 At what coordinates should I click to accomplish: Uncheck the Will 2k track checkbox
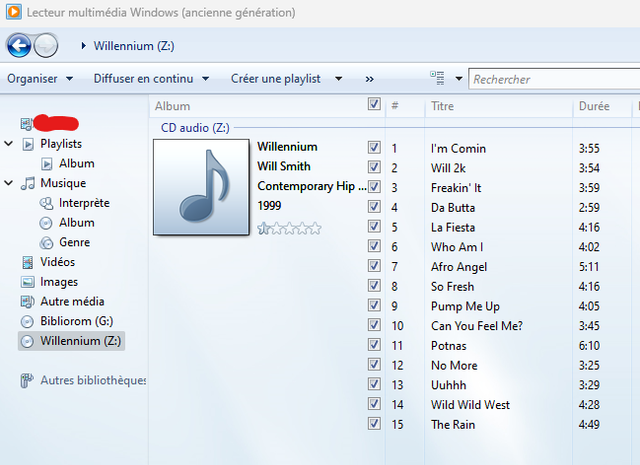pyautogui.click(x=374, y=167)
